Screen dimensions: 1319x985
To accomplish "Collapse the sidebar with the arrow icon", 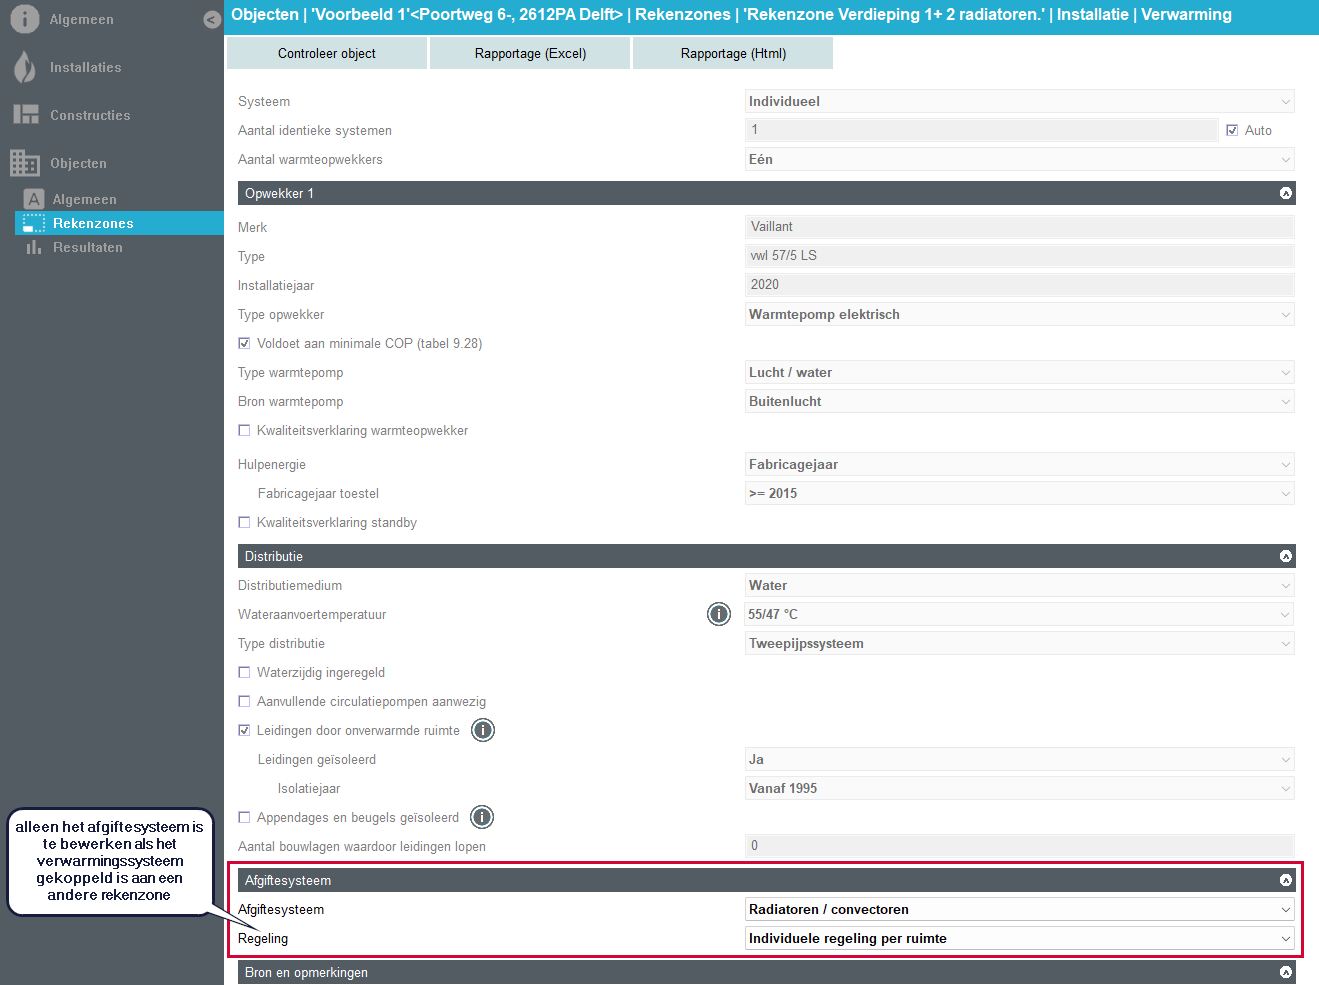I will pos(211,19).
